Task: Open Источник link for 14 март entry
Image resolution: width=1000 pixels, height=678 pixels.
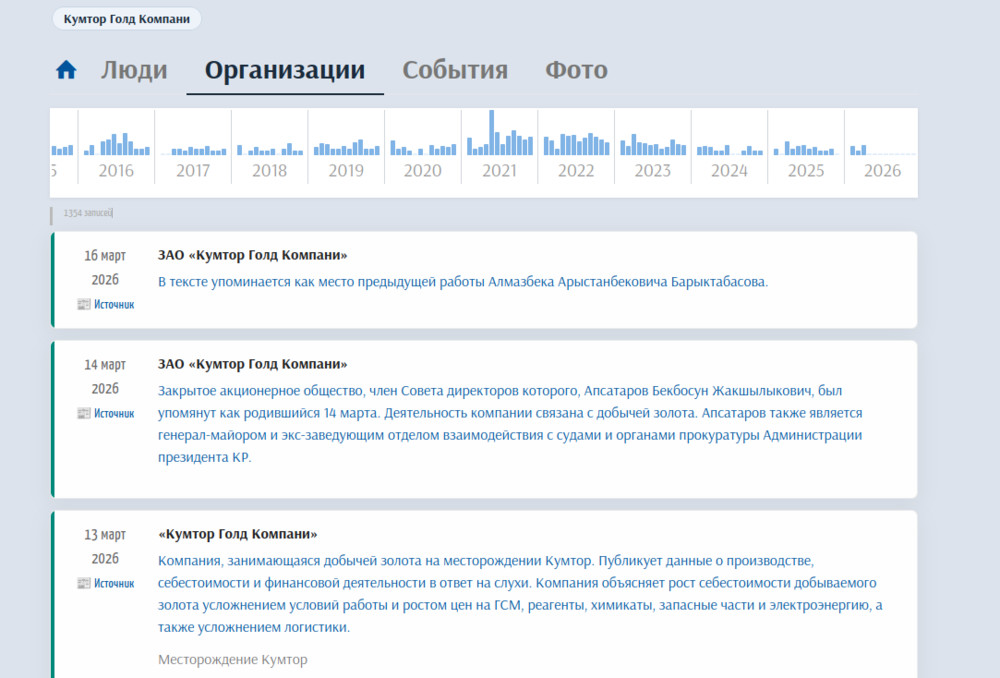Action: [x=114, y=413]
